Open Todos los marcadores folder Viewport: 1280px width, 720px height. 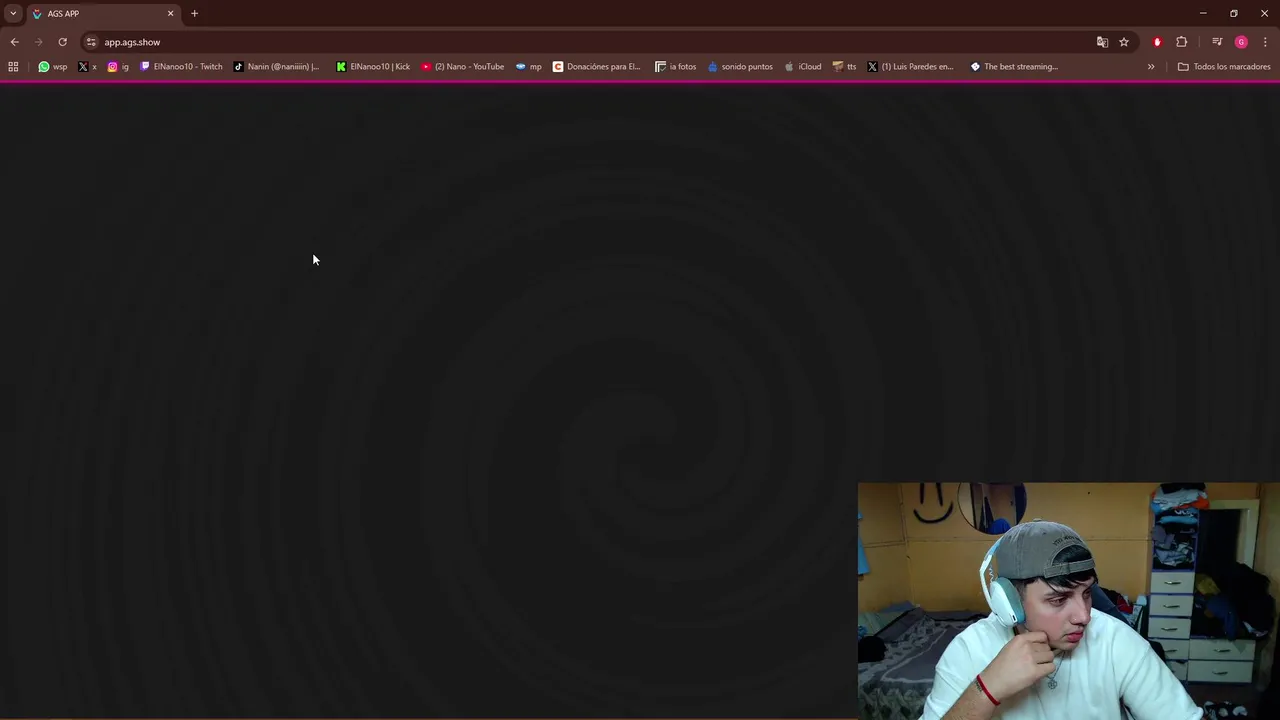(1224, 67)
